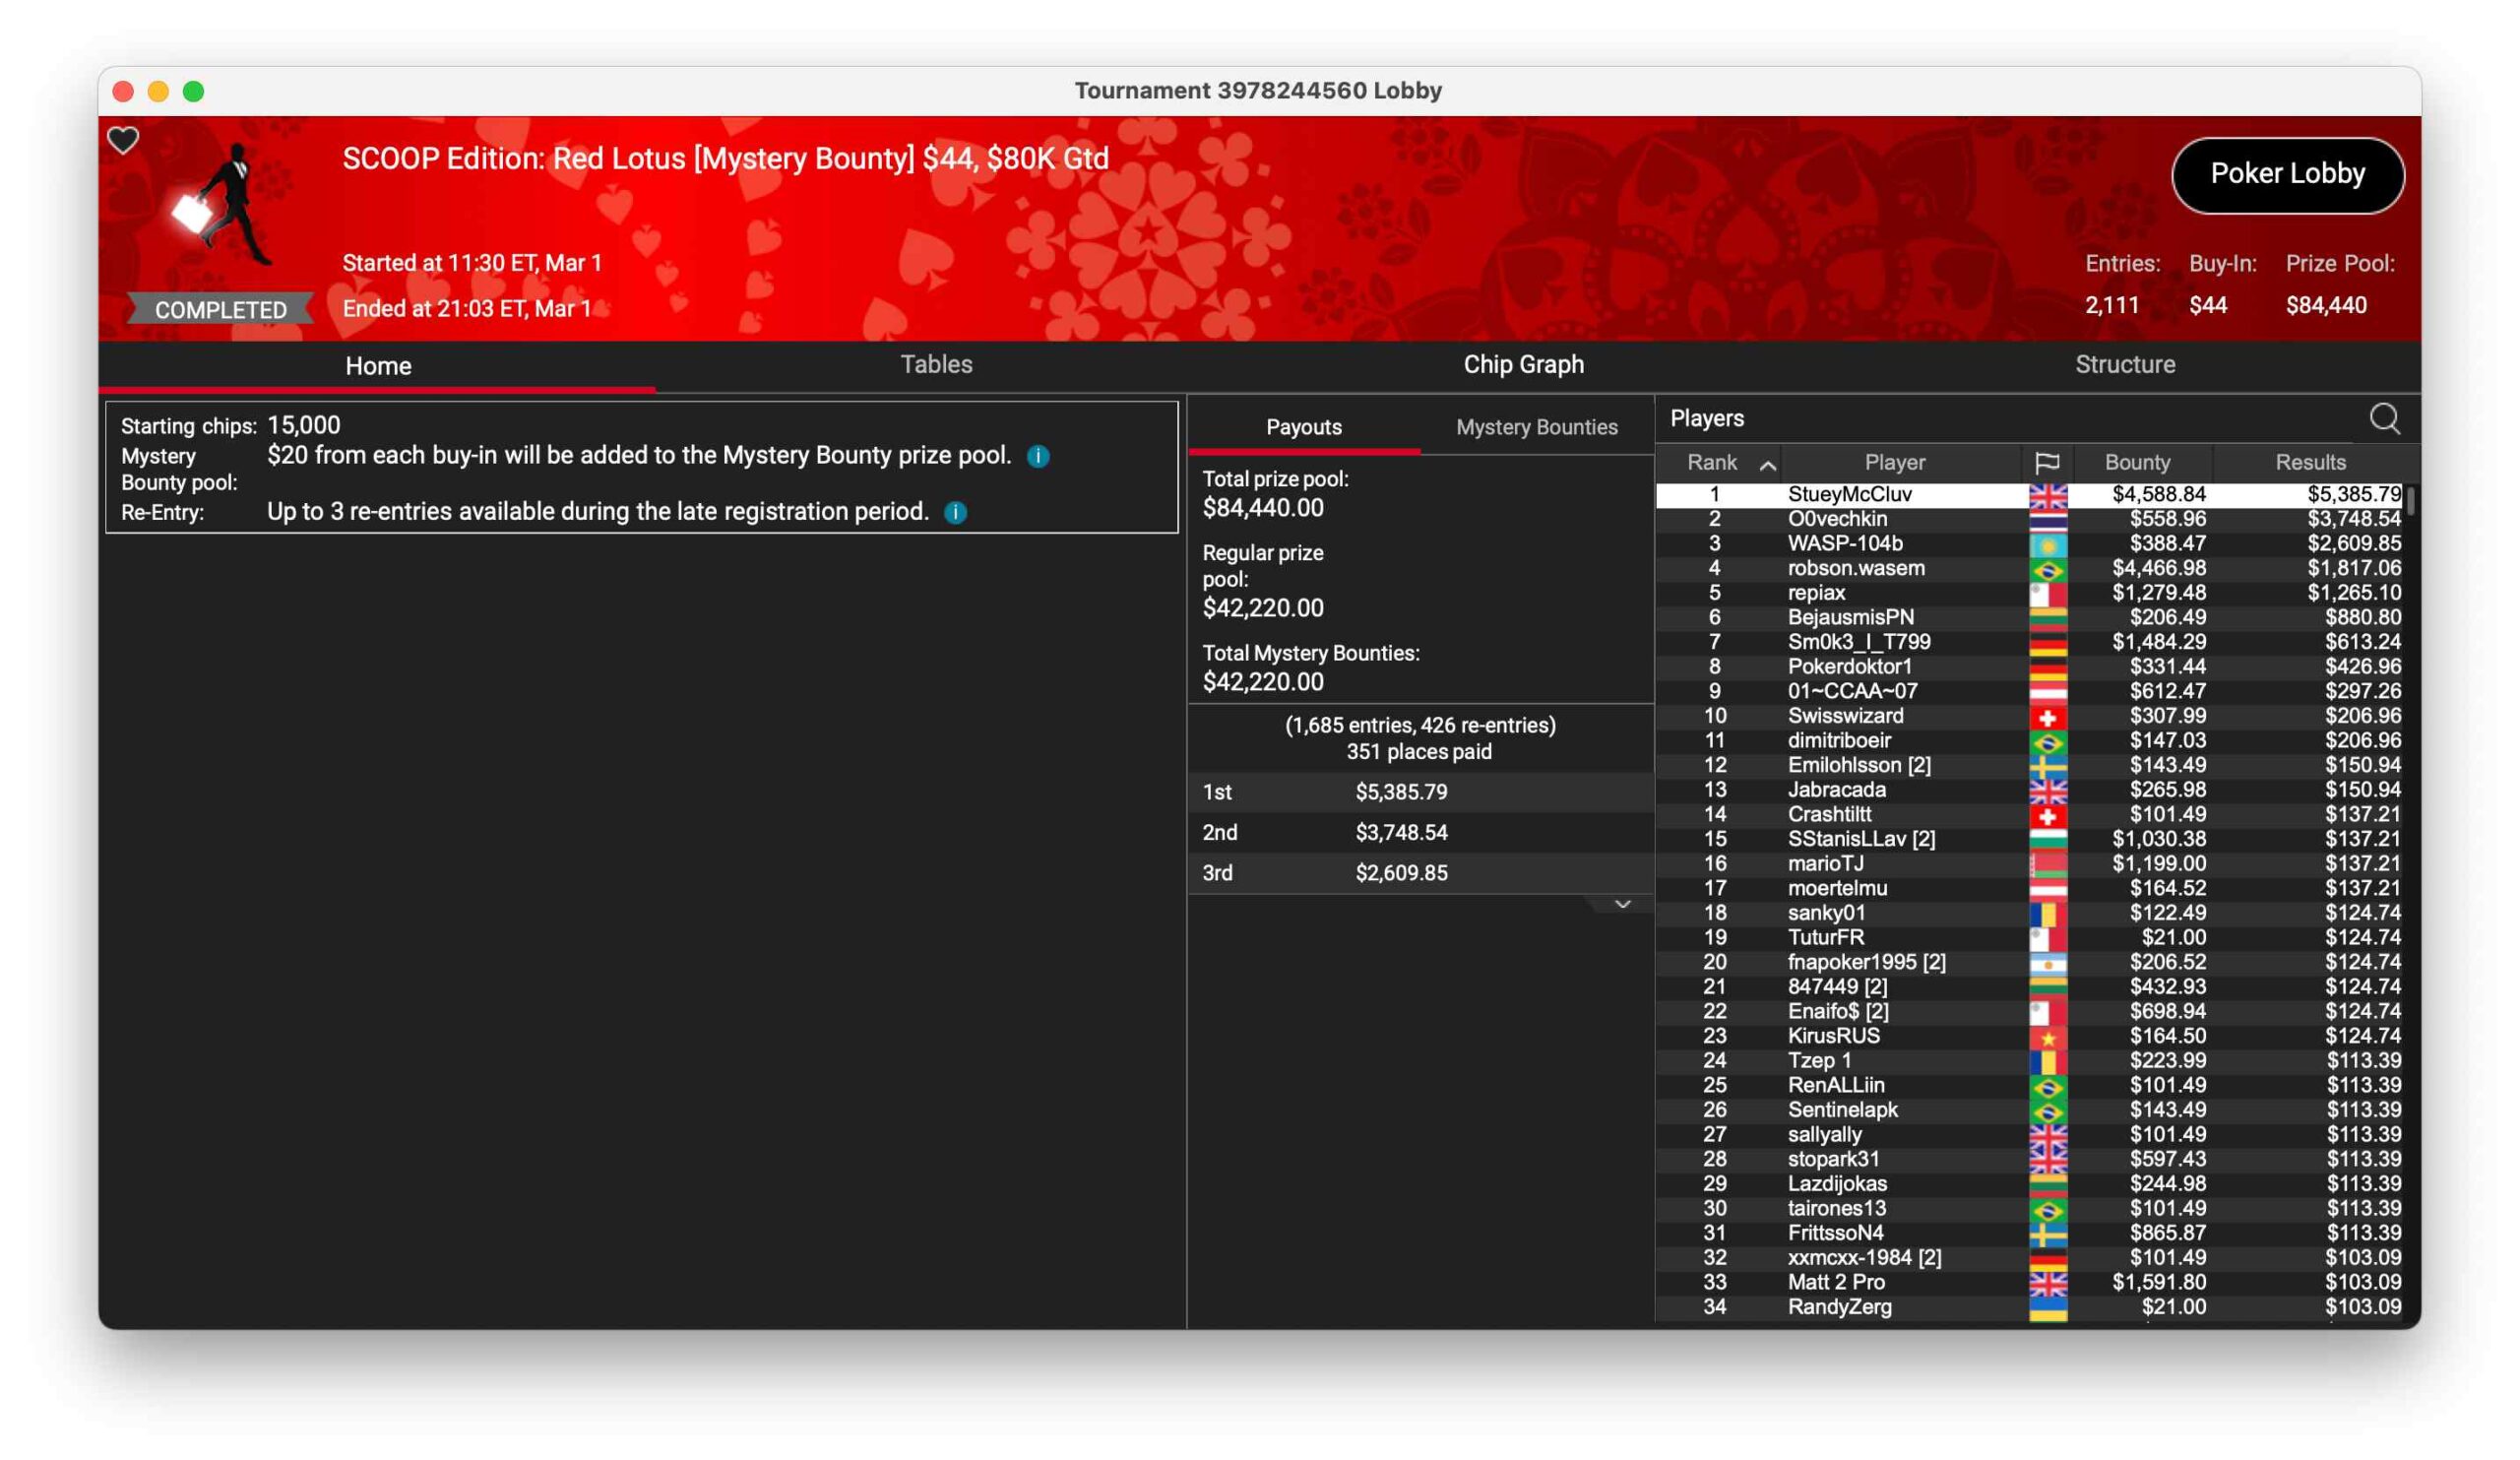The image size is (2520, 1460).
Task: Open the Tables tab
Action: point(936,365)
